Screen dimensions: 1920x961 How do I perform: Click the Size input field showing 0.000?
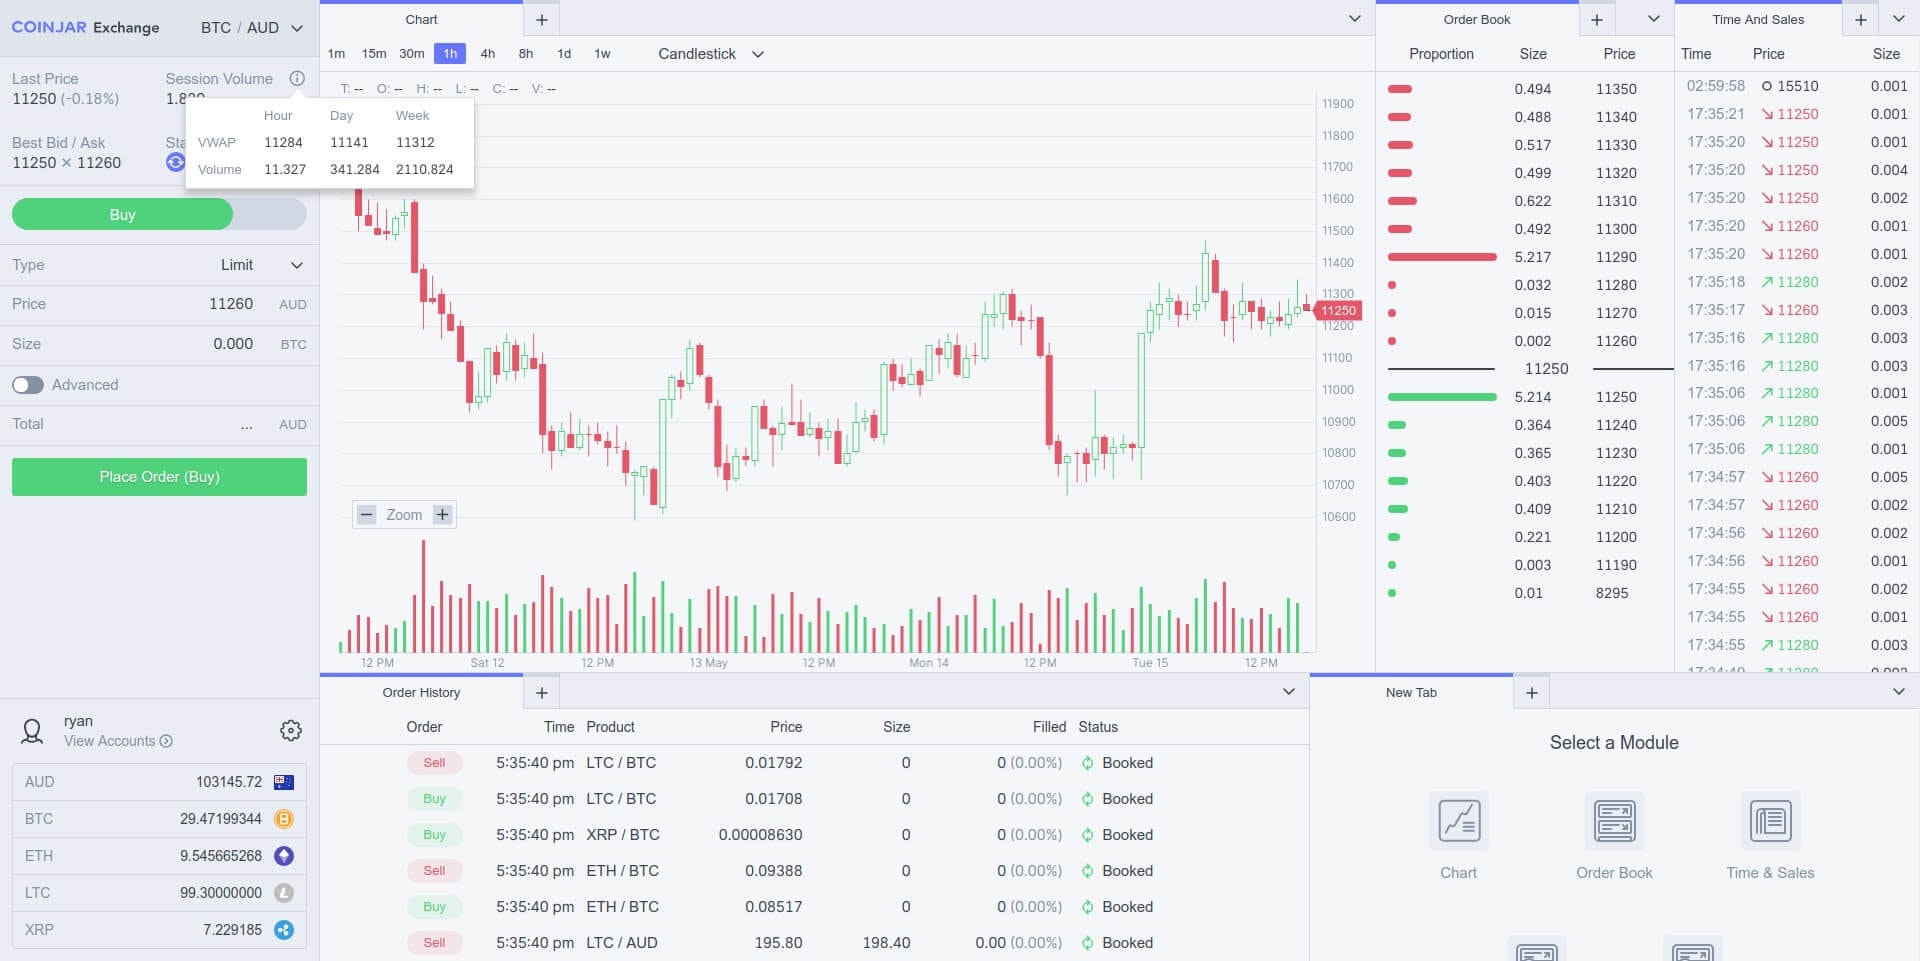coord(160,344)
